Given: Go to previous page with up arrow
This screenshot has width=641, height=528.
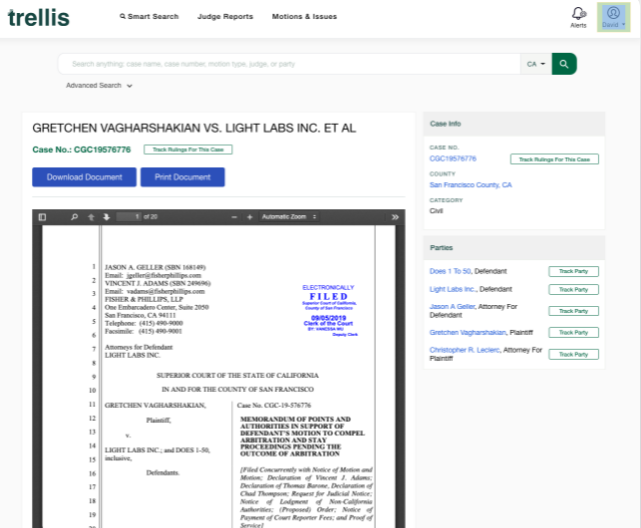Looking at the screenshot, I should (x=91, y=217).
